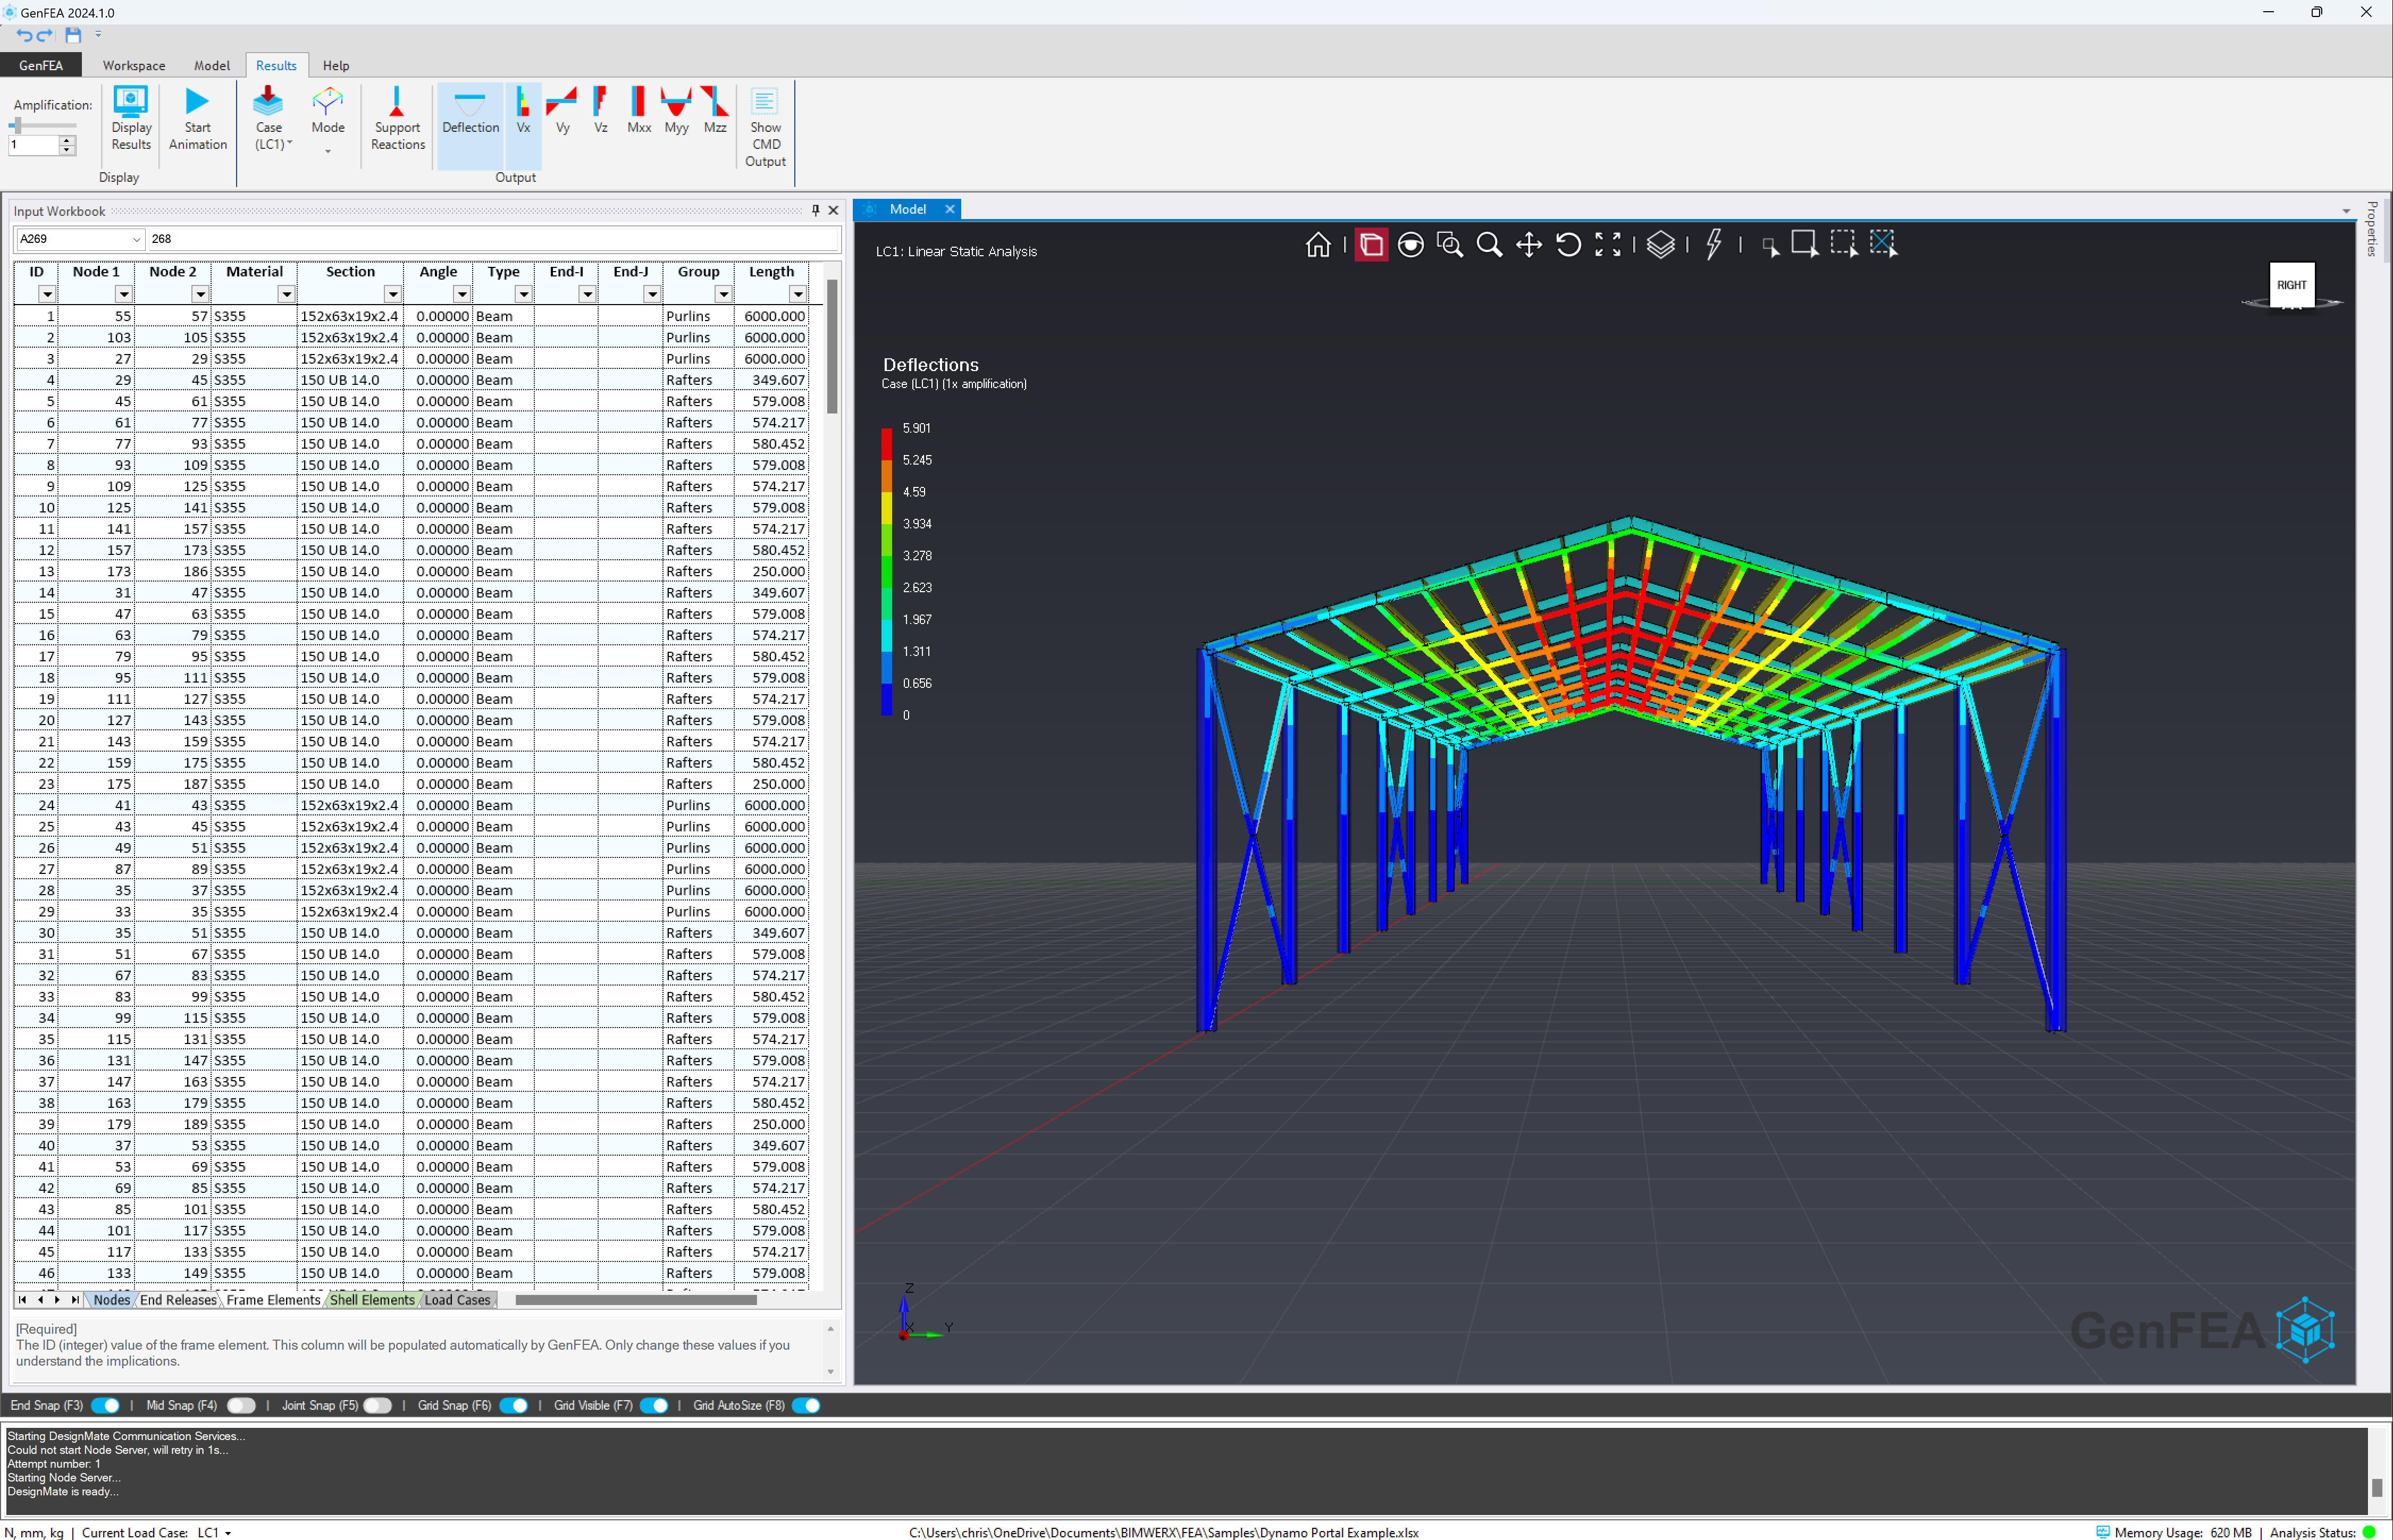Switch to the Model ribbon tab
Viewport: 2393px width, 1540px height.
[x=211, y=65]
